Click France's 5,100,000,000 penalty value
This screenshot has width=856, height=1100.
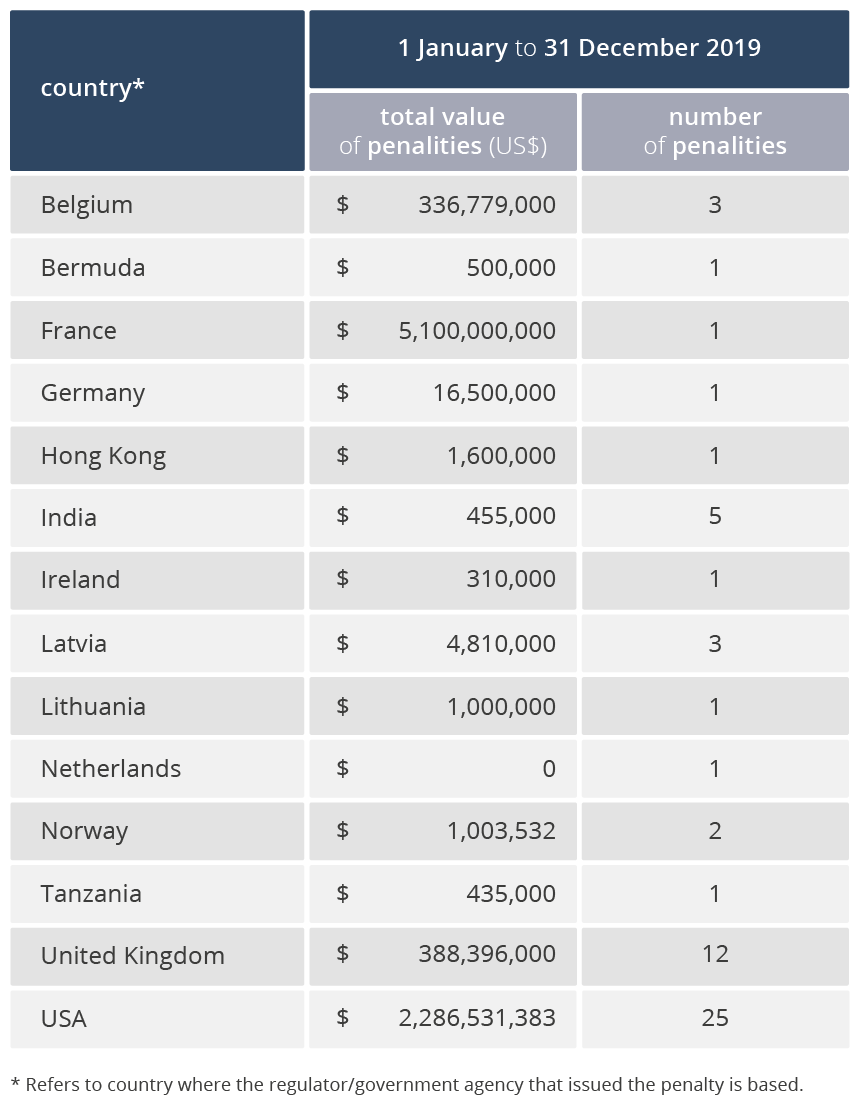[477, 330]
